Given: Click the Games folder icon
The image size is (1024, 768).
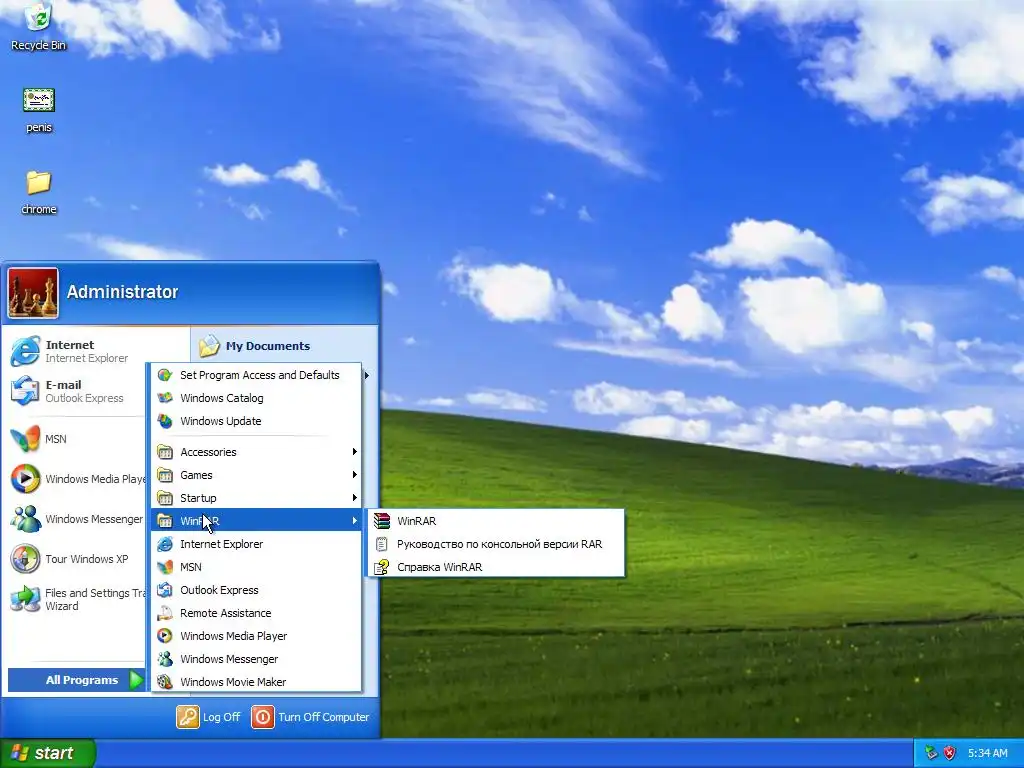Looking at the screenshot, I should [165, 475].
